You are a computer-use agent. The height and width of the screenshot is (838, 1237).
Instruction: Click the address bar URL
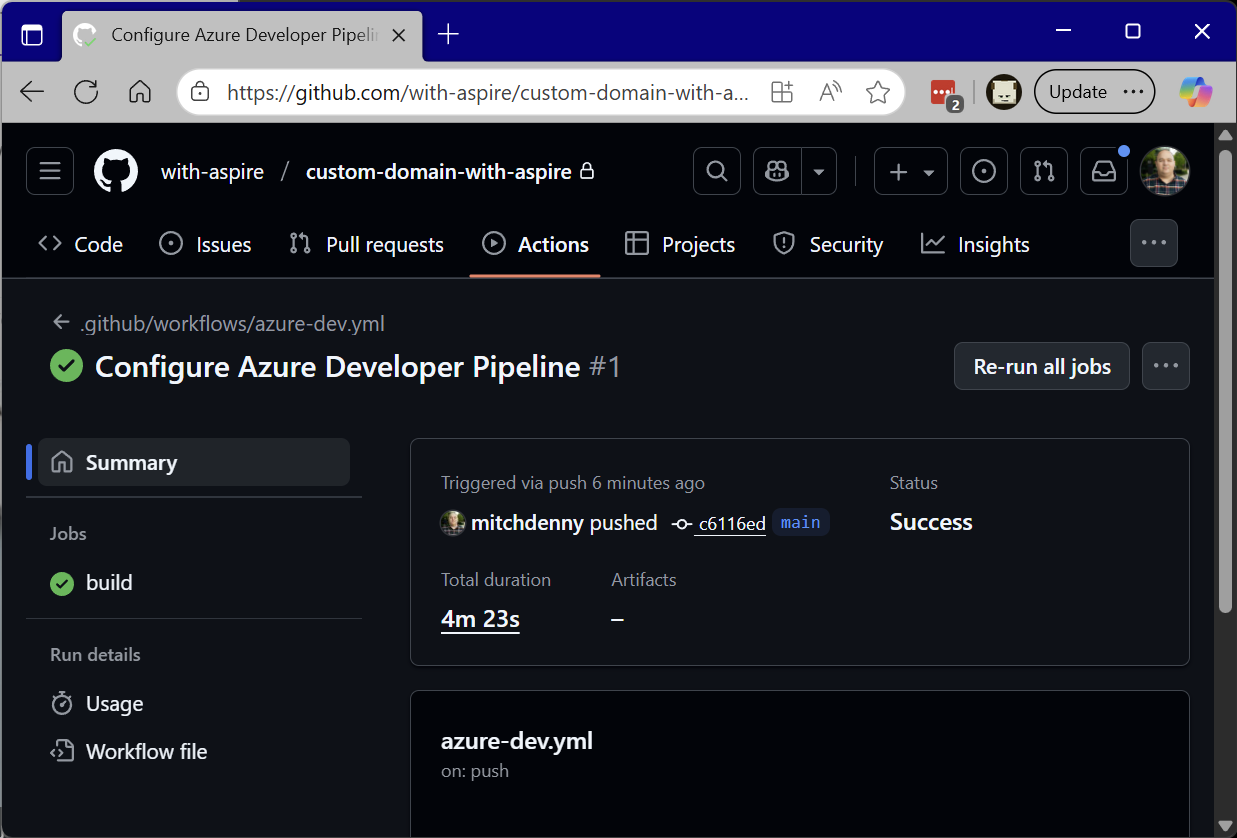pyautogui.click(x=488, y=93)
